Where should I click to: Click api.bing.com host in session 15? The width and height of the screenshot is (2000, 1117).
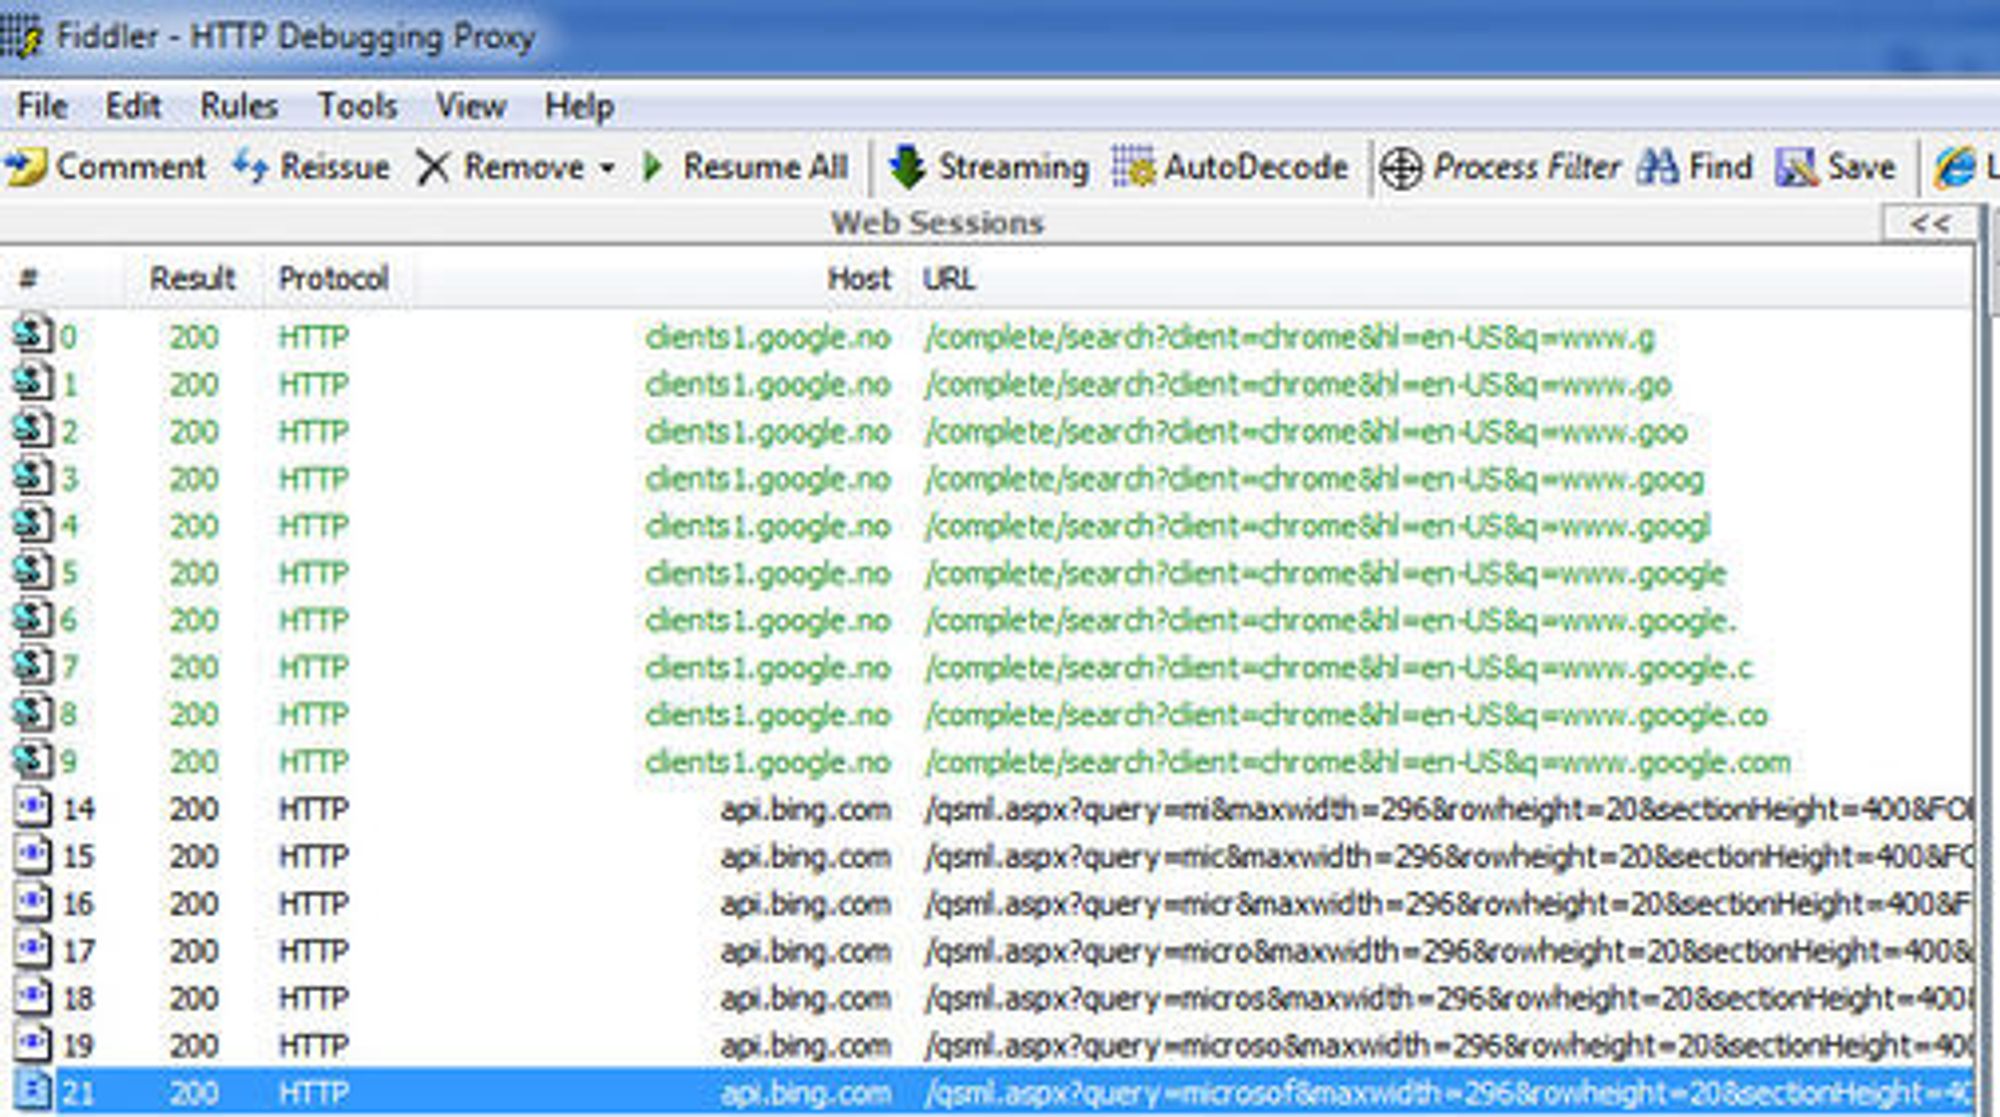tap(805, 856)
